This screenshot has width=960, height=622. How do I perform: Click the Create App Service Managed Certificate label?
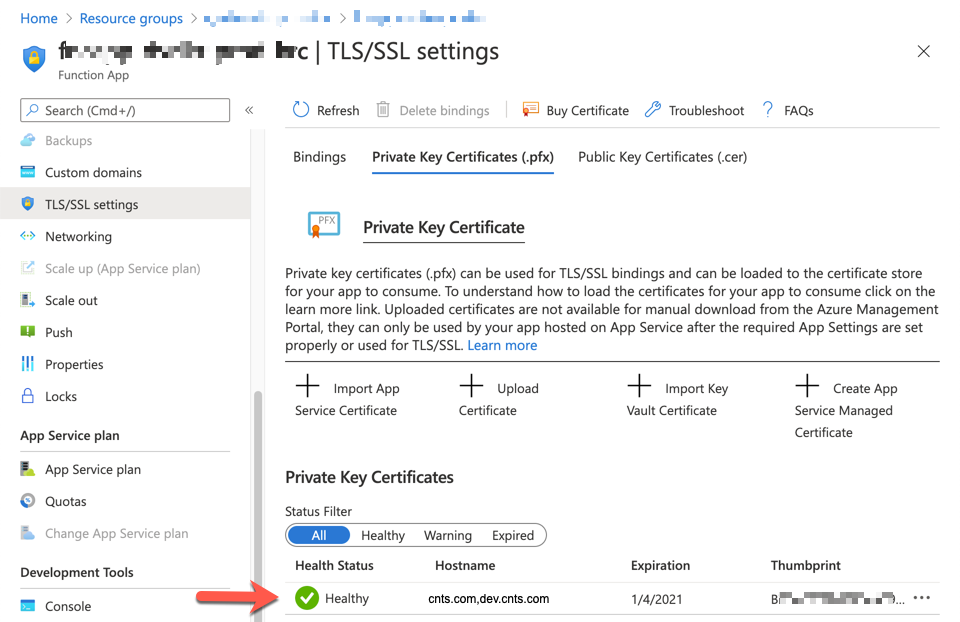click(x=846, y=410)
